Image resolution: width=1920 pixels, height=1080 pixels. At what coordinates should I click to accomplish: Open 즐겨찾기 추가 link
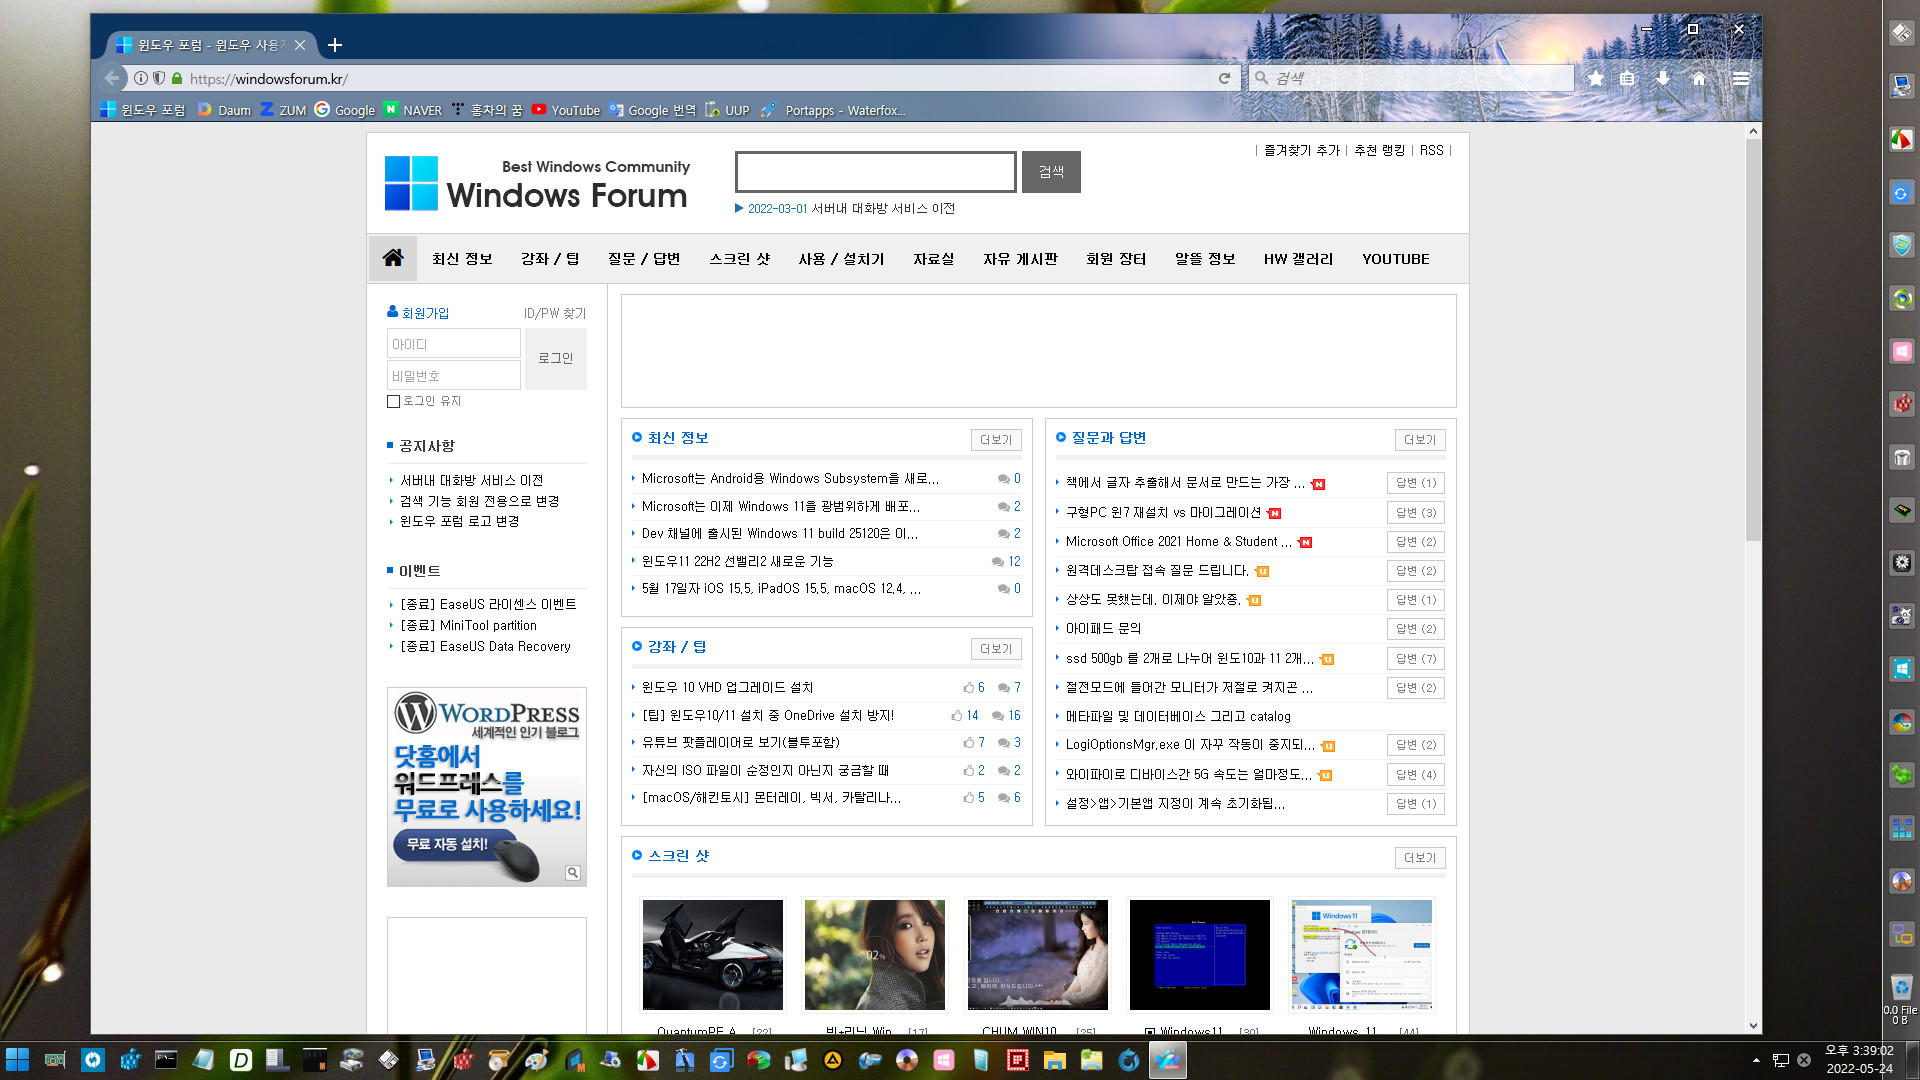coord(1301,150)
